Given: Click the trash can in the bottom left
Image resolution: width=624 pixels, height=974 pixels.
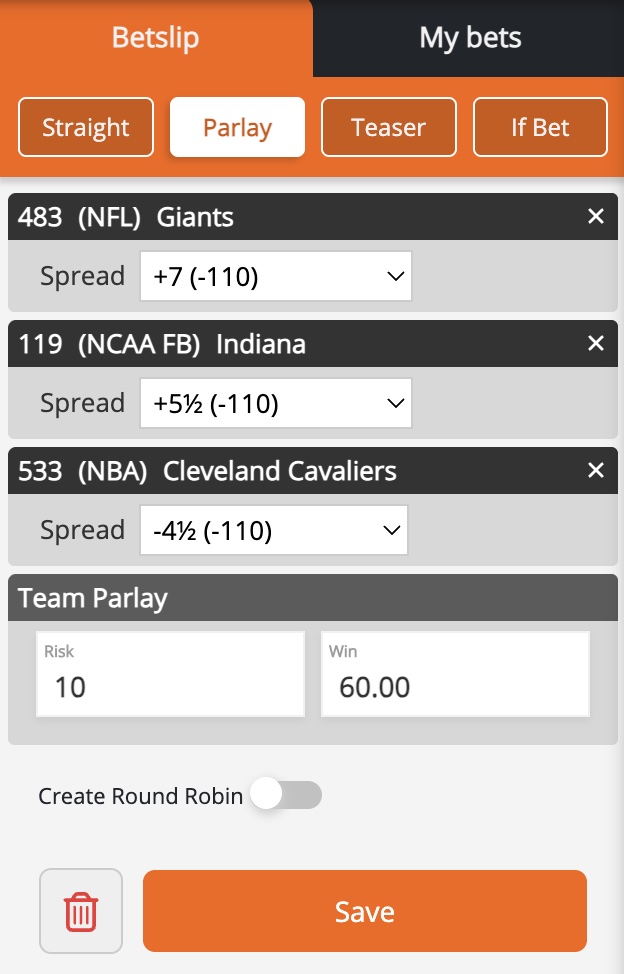Looking at the screenshot, I should click(80, 910).
